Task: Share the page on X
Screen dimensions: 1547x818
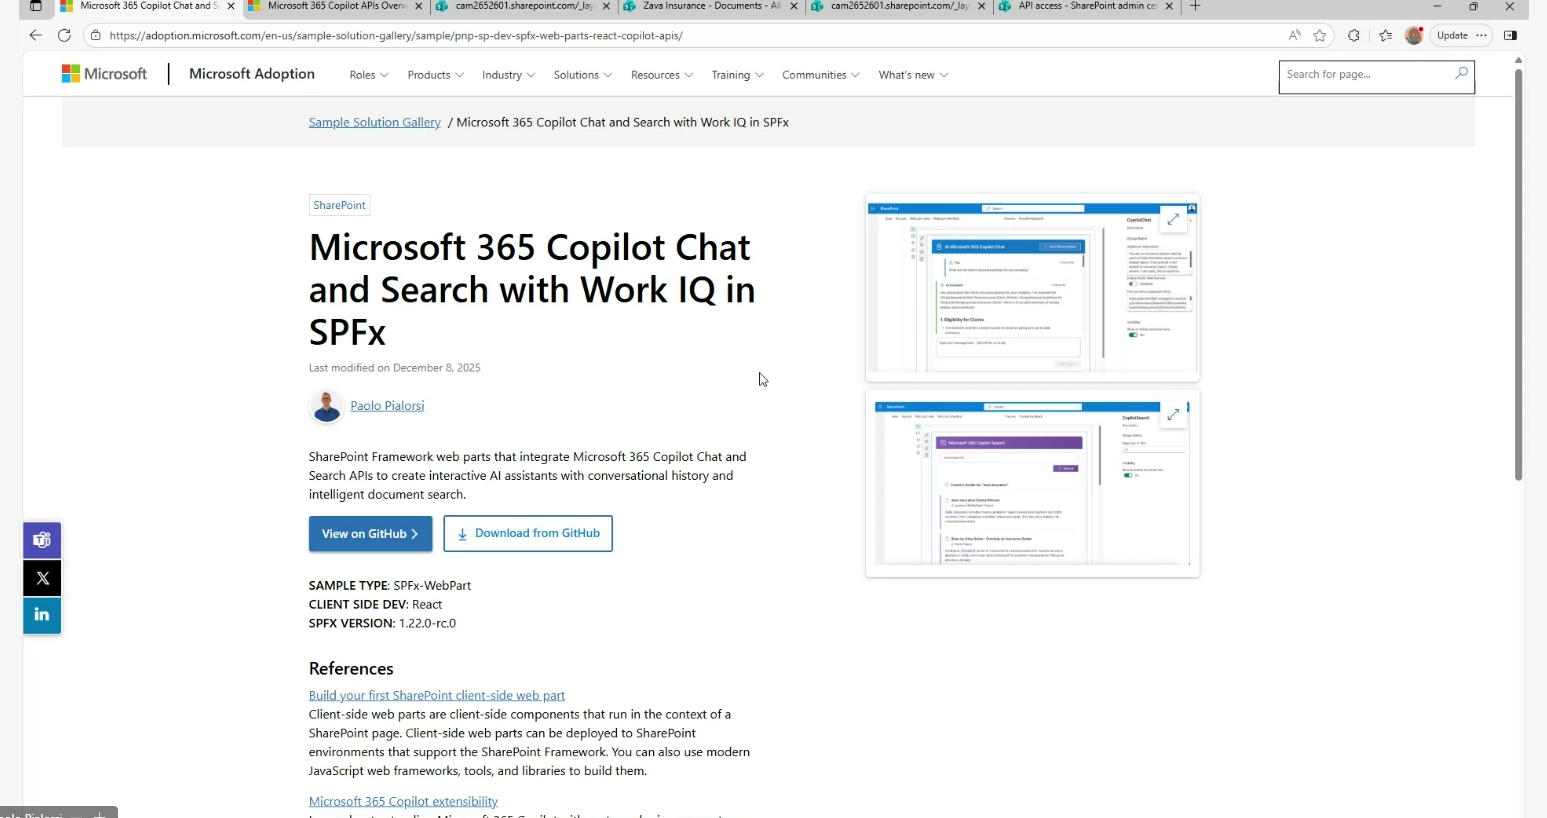Action: pos(42,578)
